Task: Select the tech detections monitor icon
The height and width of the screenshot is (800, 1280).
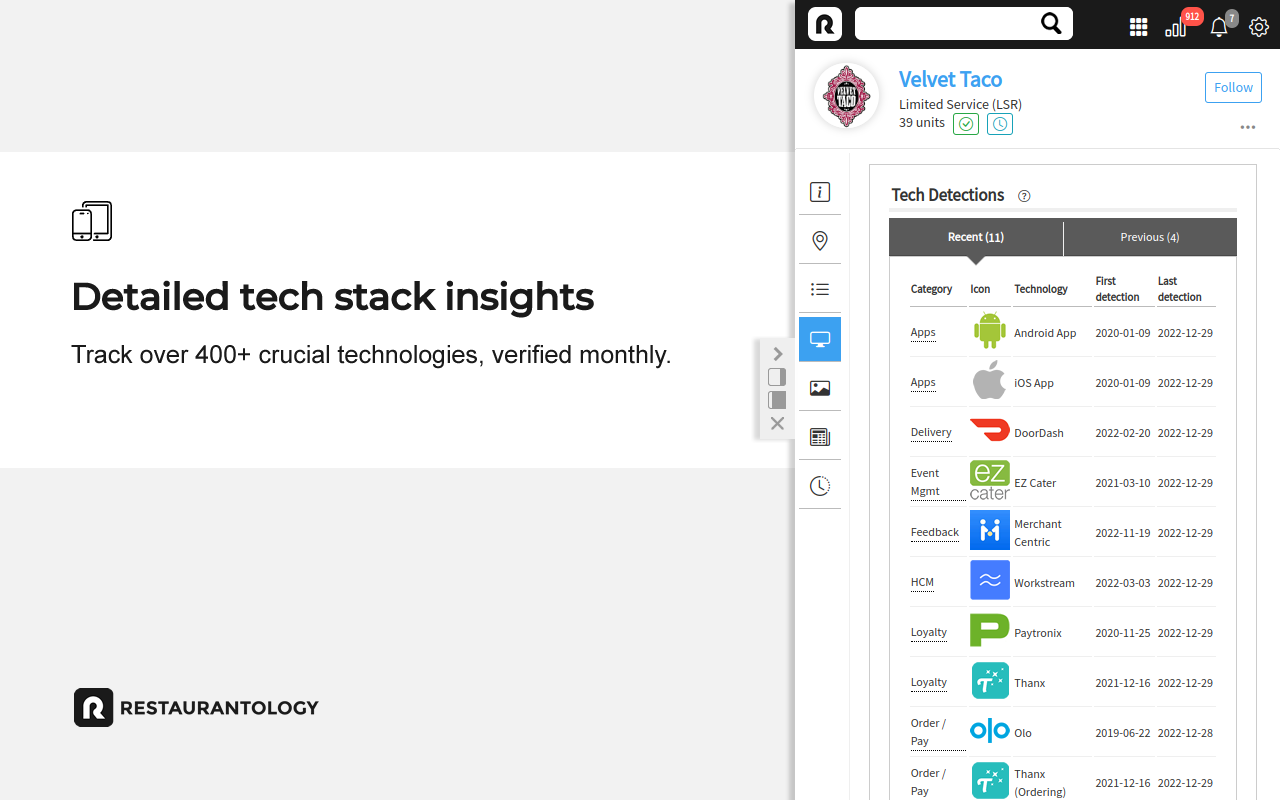Action: coord(820,339)
